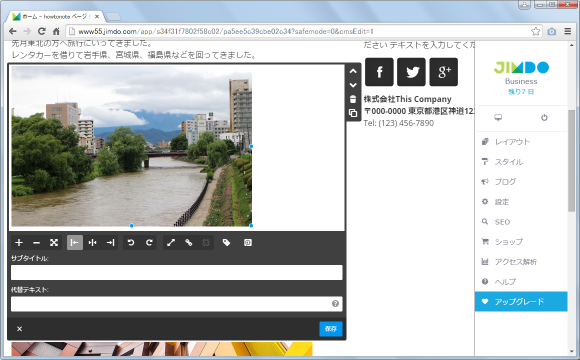Viewport: 580px width, 360px height.
Task: Toggle the enlarge-on-click arrows icon
Action: (x=171, y=243)
